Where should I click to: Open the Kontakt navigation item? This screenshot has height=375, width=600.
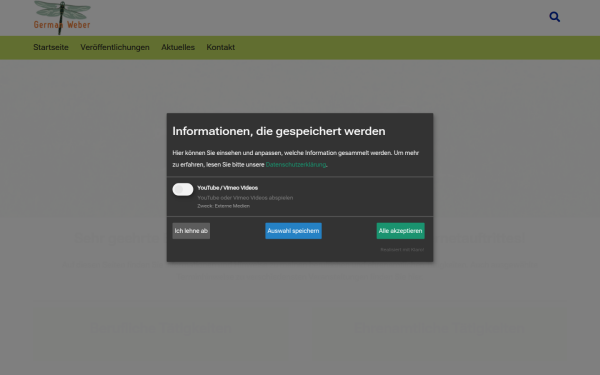click(220, 47)
